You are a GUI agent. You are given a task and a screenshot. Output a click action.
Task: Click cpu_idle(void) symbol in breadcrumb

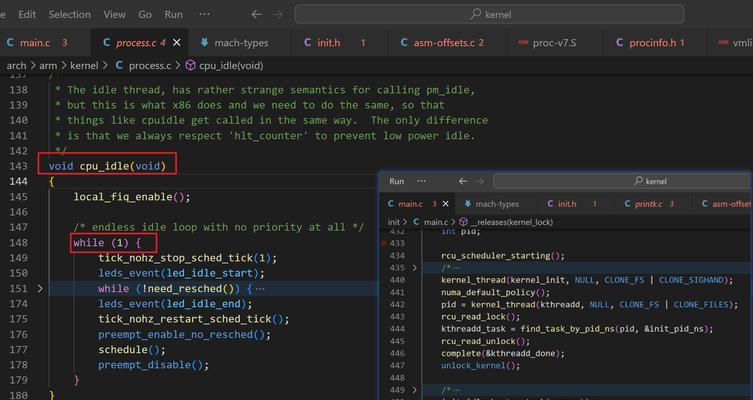coord(231,65)
